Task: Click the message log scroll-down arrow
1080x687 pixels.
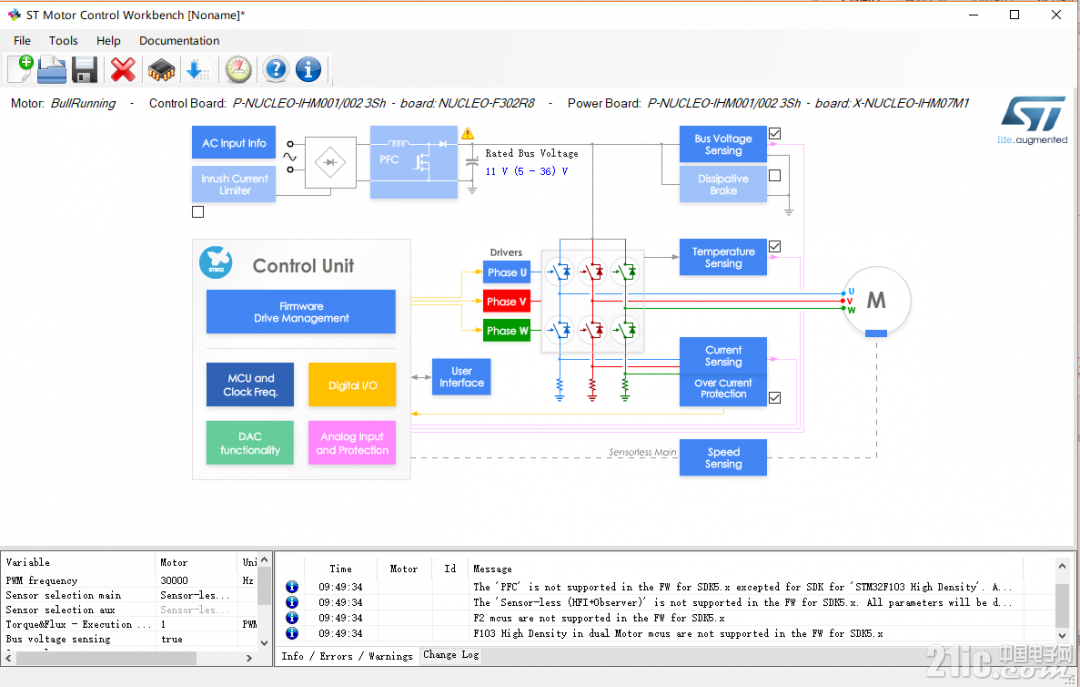Action: click(1062, 635)
